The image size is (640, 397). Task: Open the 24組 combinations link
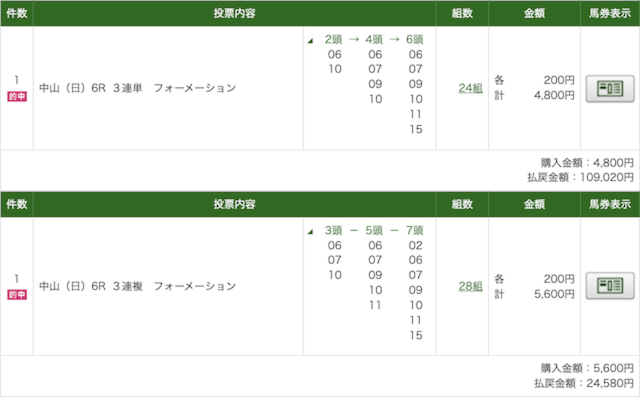[x=470, y=88]
